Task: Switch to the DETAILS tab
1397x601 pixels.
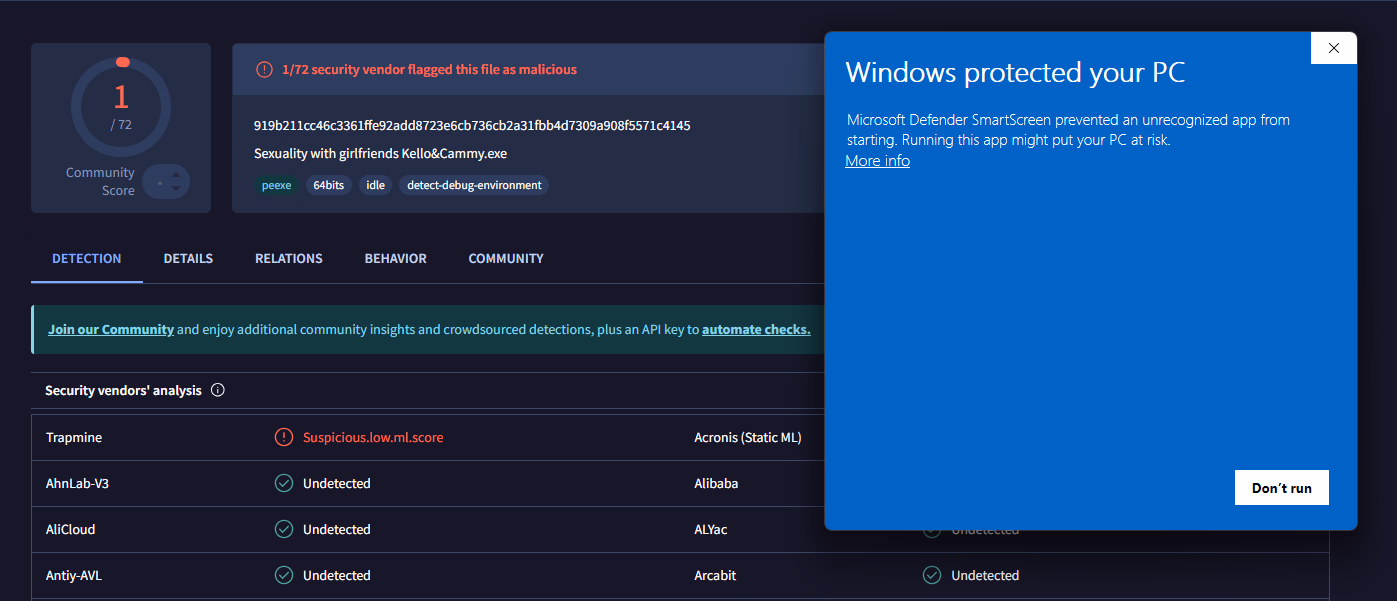Action: [188, 258]
